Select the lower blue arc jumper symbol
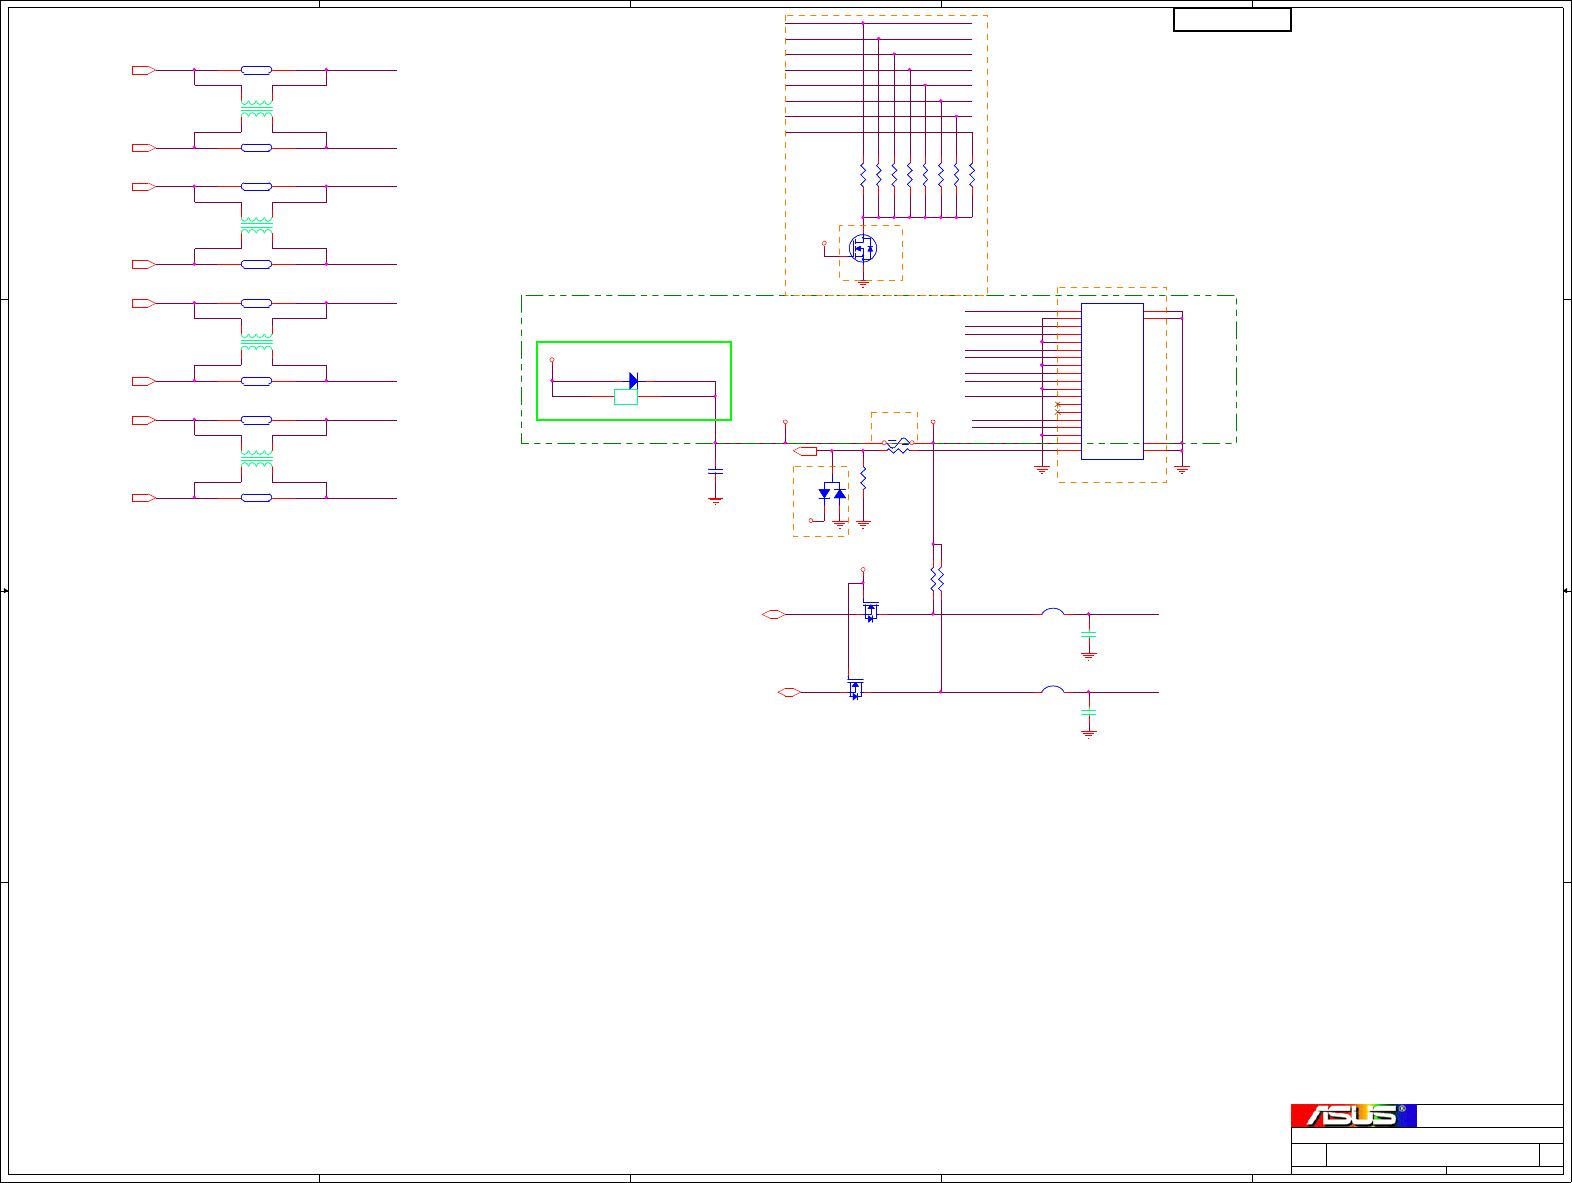 point(1053,689)
